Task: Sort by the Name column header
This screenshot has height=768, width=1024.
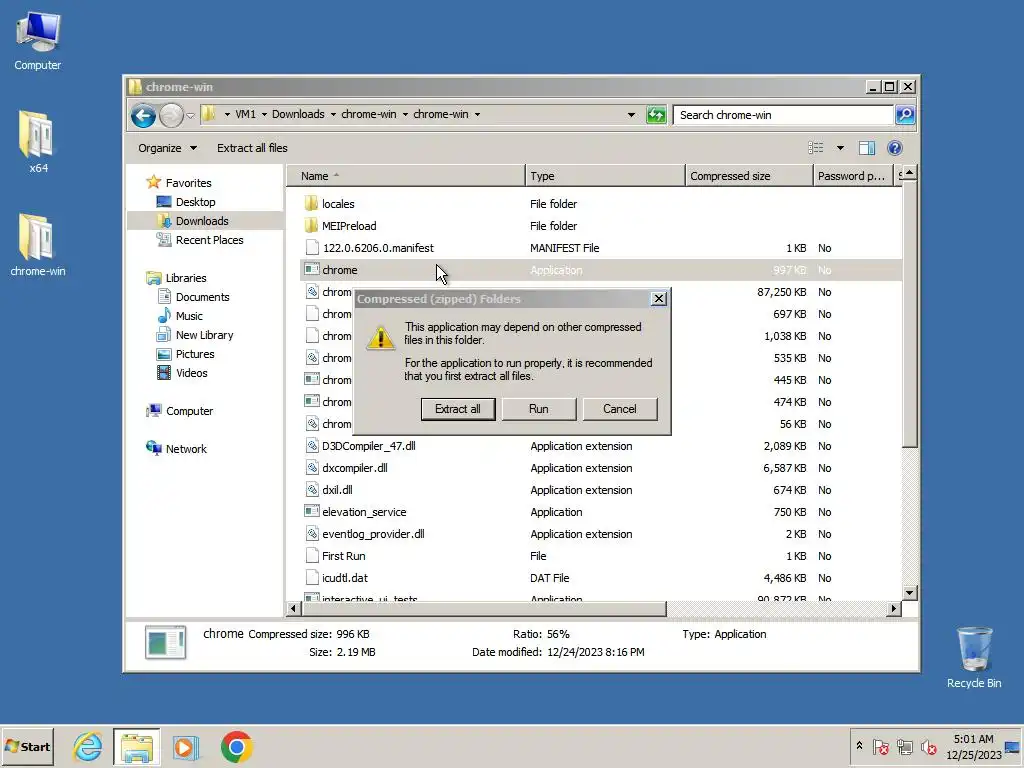Action: (x=405, y=176)
